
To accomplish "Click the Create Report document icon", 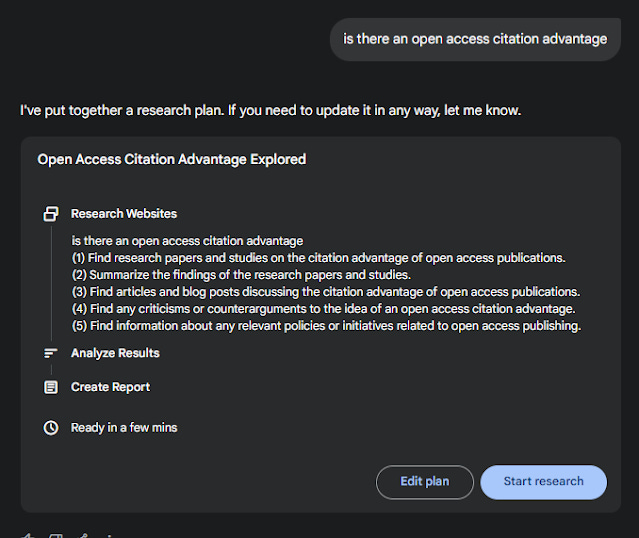I will point(51,387).
